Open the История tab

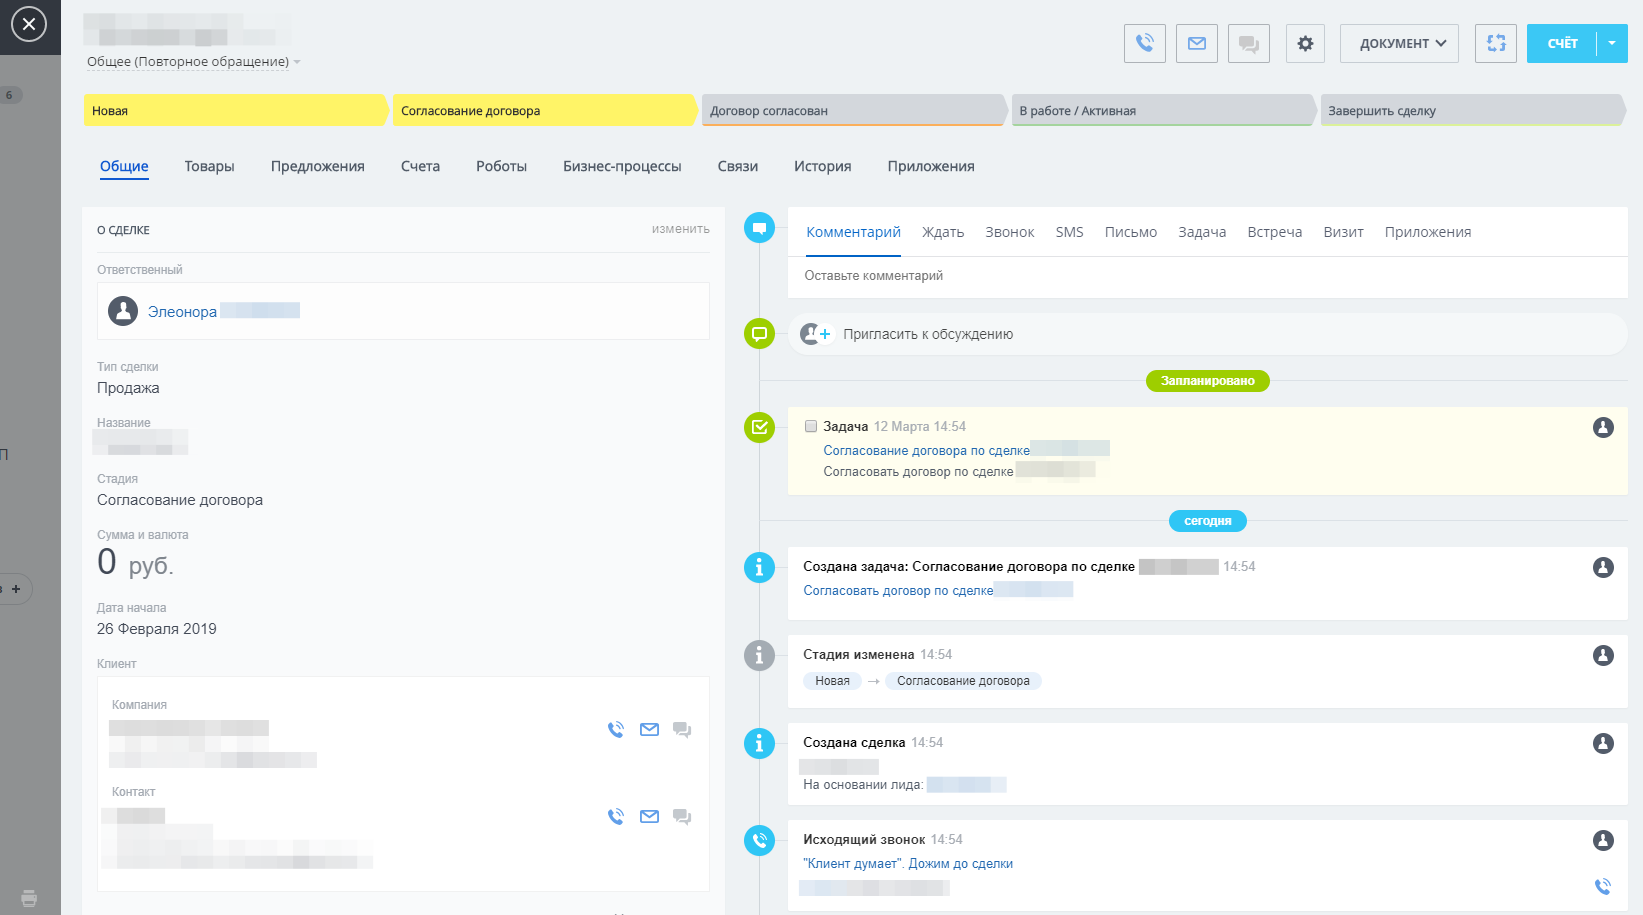[x=822, y=166]
